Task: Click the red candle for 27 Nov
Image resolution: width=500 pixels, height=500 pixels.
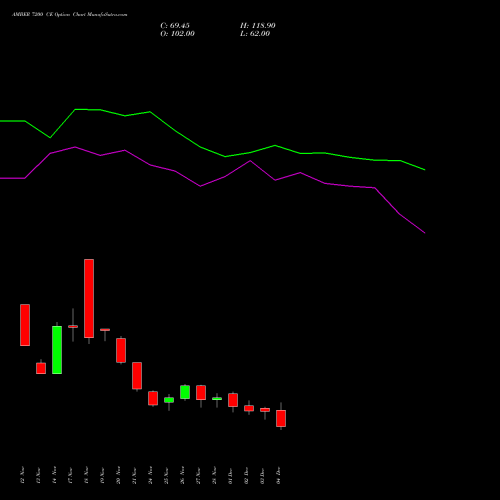Action: pos(201,393)
